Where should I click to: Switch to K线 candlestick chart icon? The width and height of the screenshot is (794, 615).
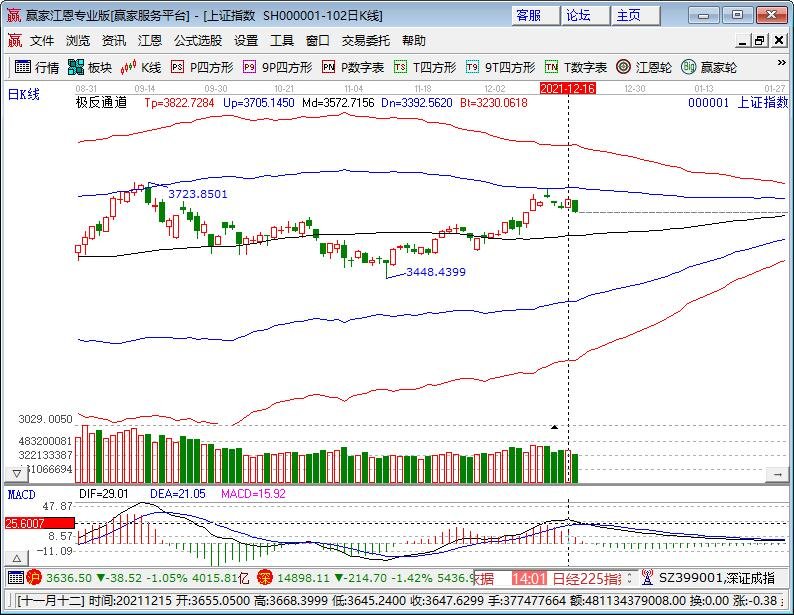(129, 67)
